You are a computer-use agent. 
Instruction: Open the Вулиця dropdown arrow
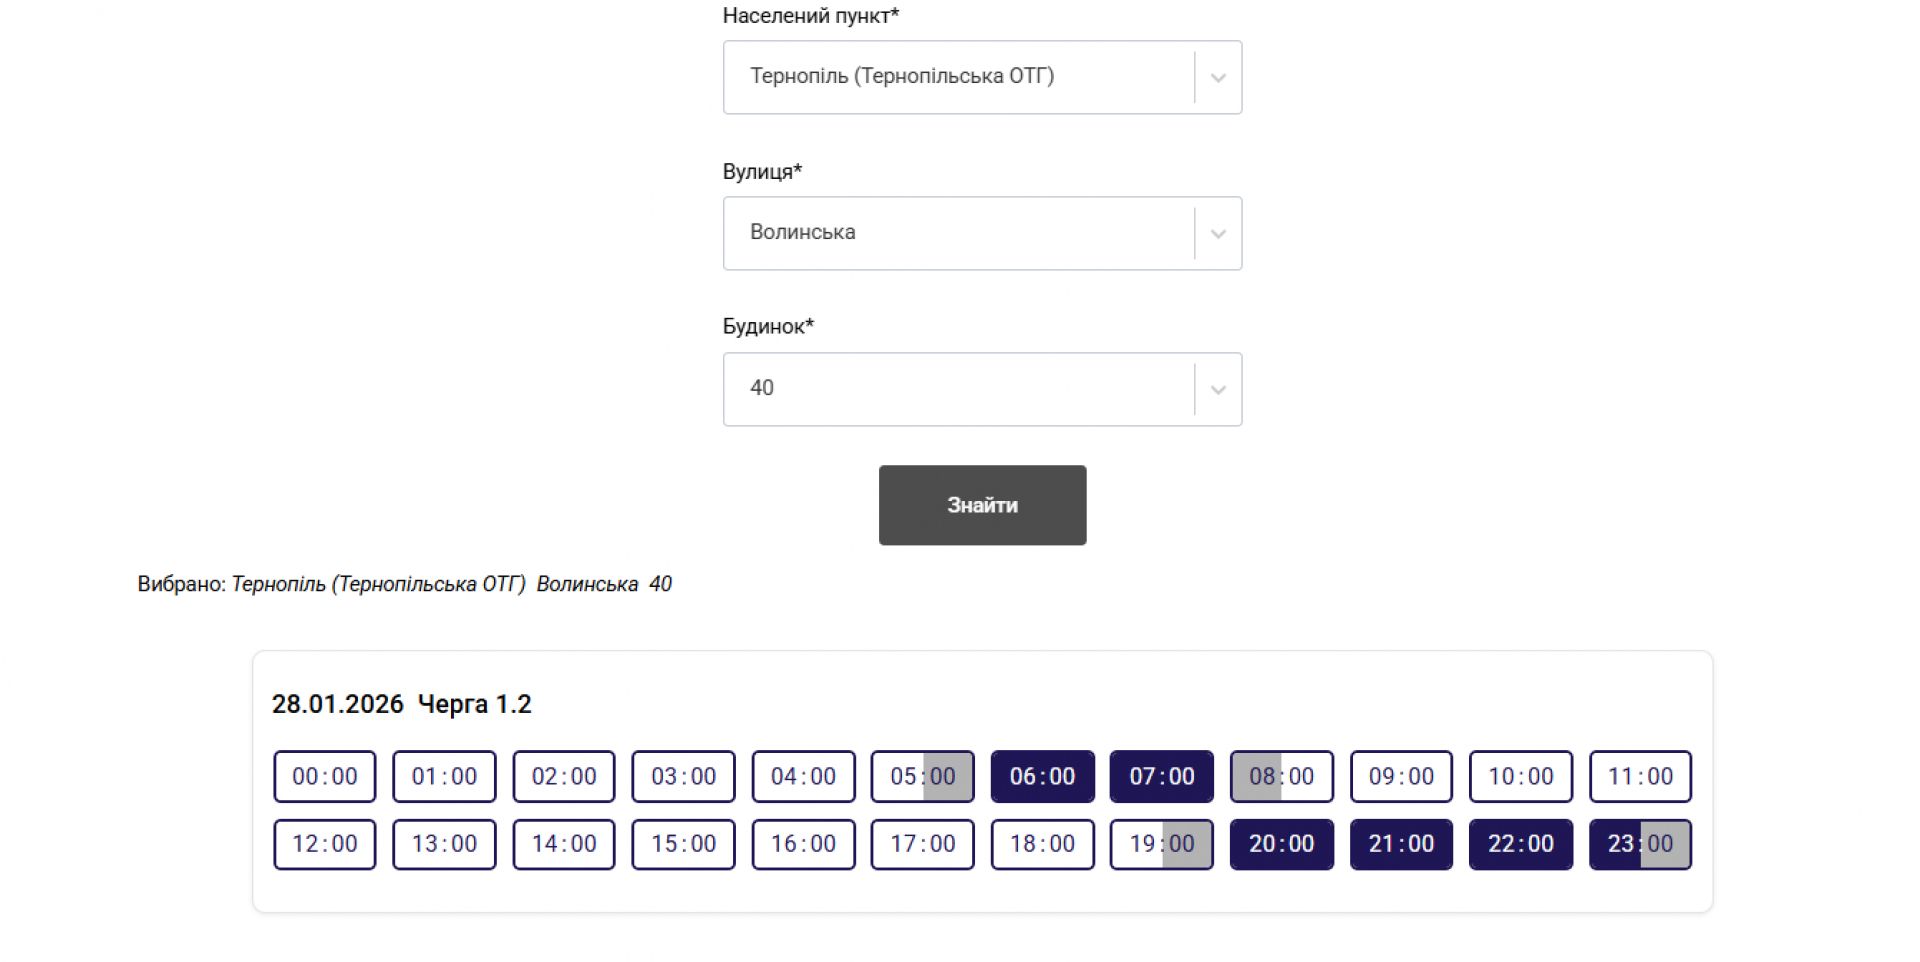point(1217,234)
